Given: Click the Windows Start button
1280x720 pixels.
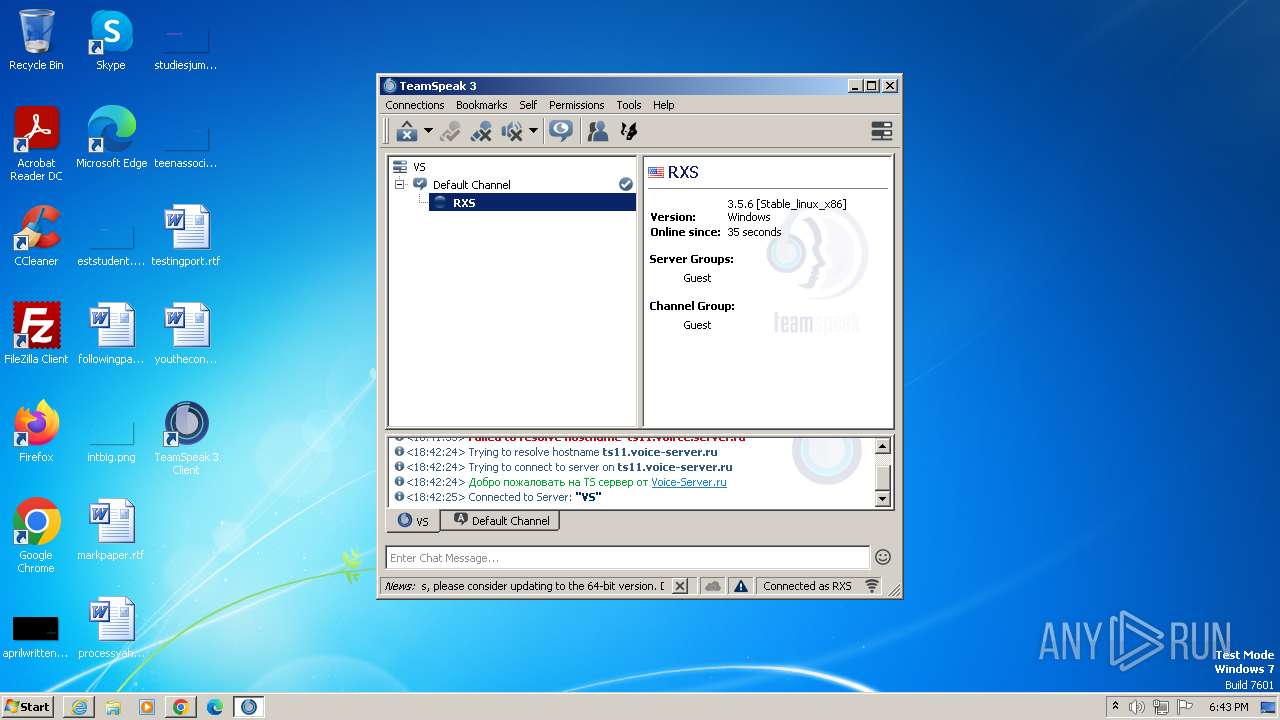Looking at the screenshot, I should [27, 707].
